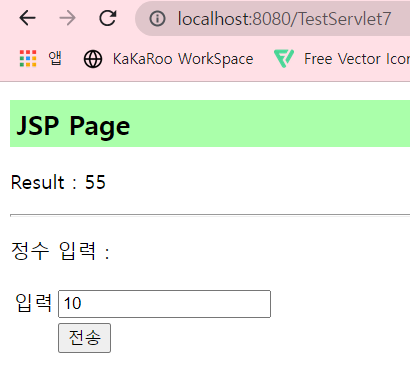Click the forward navigation arrow

(68, 18)
